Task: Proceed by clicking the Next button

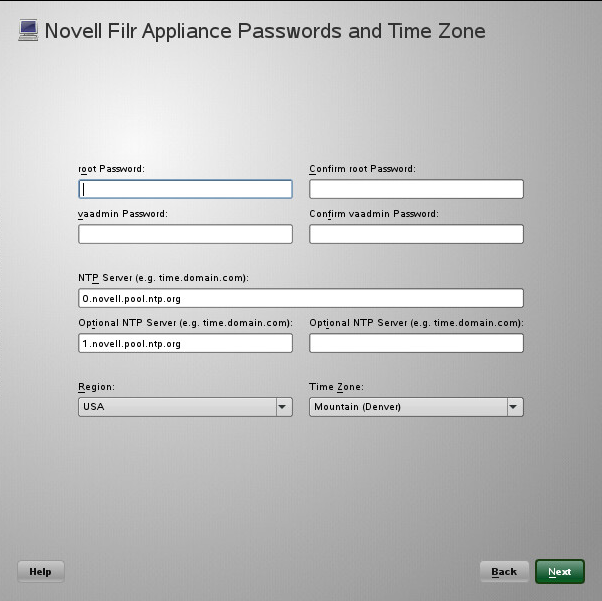Action: [x=560, y=571]
